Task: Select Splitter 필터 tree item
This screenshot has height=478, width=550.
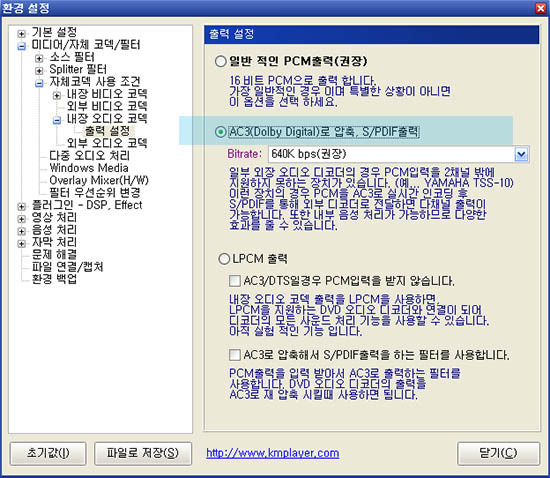Action: (78, 69)
